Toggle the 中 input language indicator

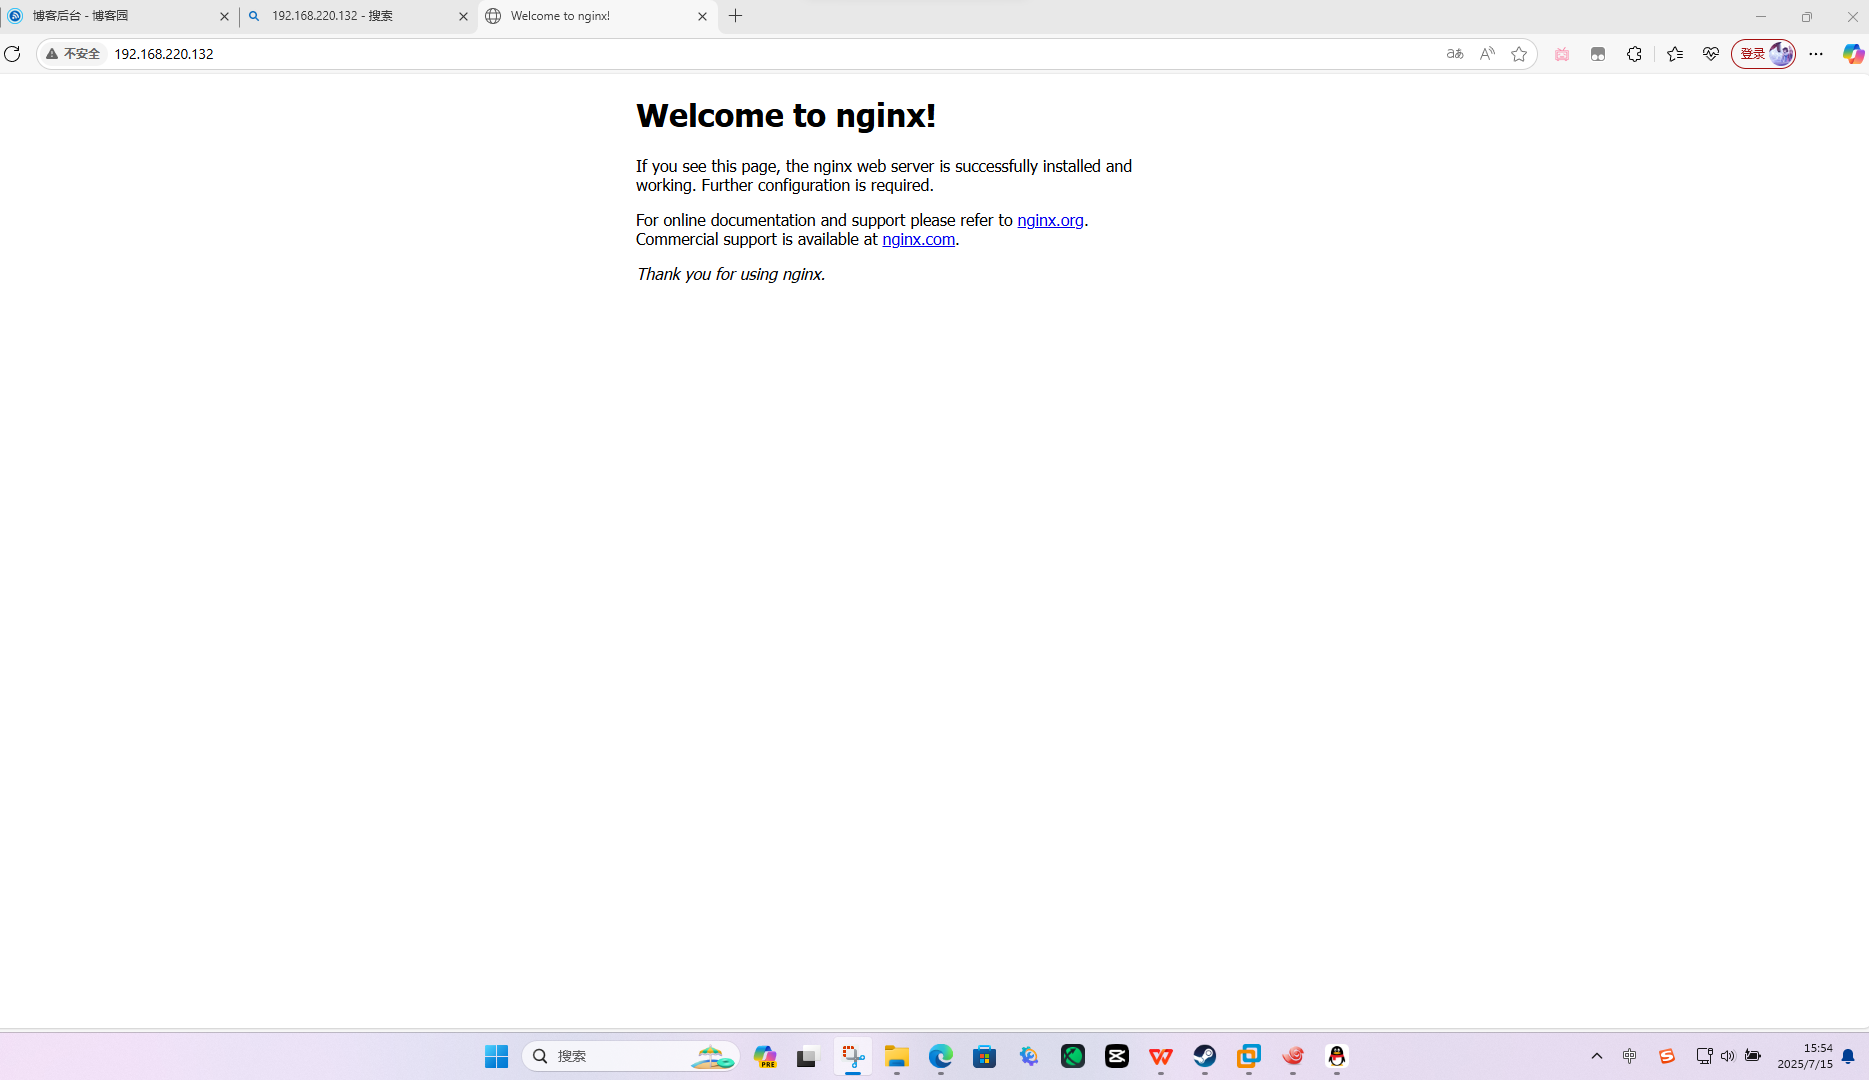[1629, 1056]
